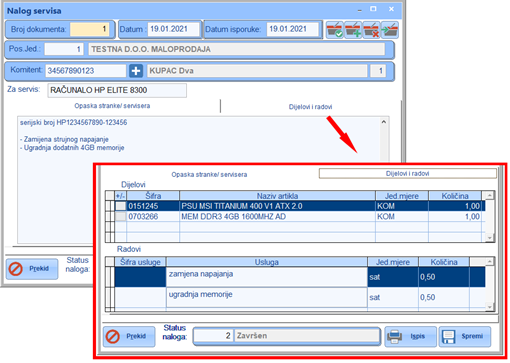Select service ugradnja memorije
Viewport: 510px width, 363px height.
coord(267,297)
